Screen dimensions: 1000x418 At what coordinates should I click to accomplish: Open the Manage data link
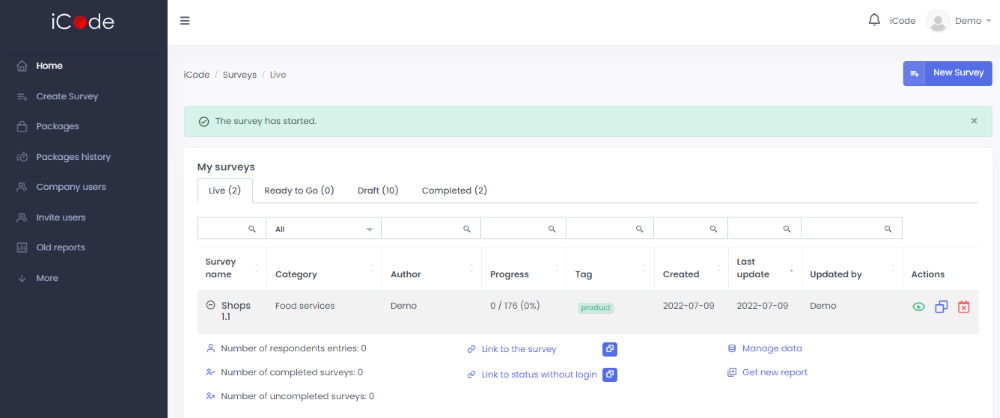(771, 348)
